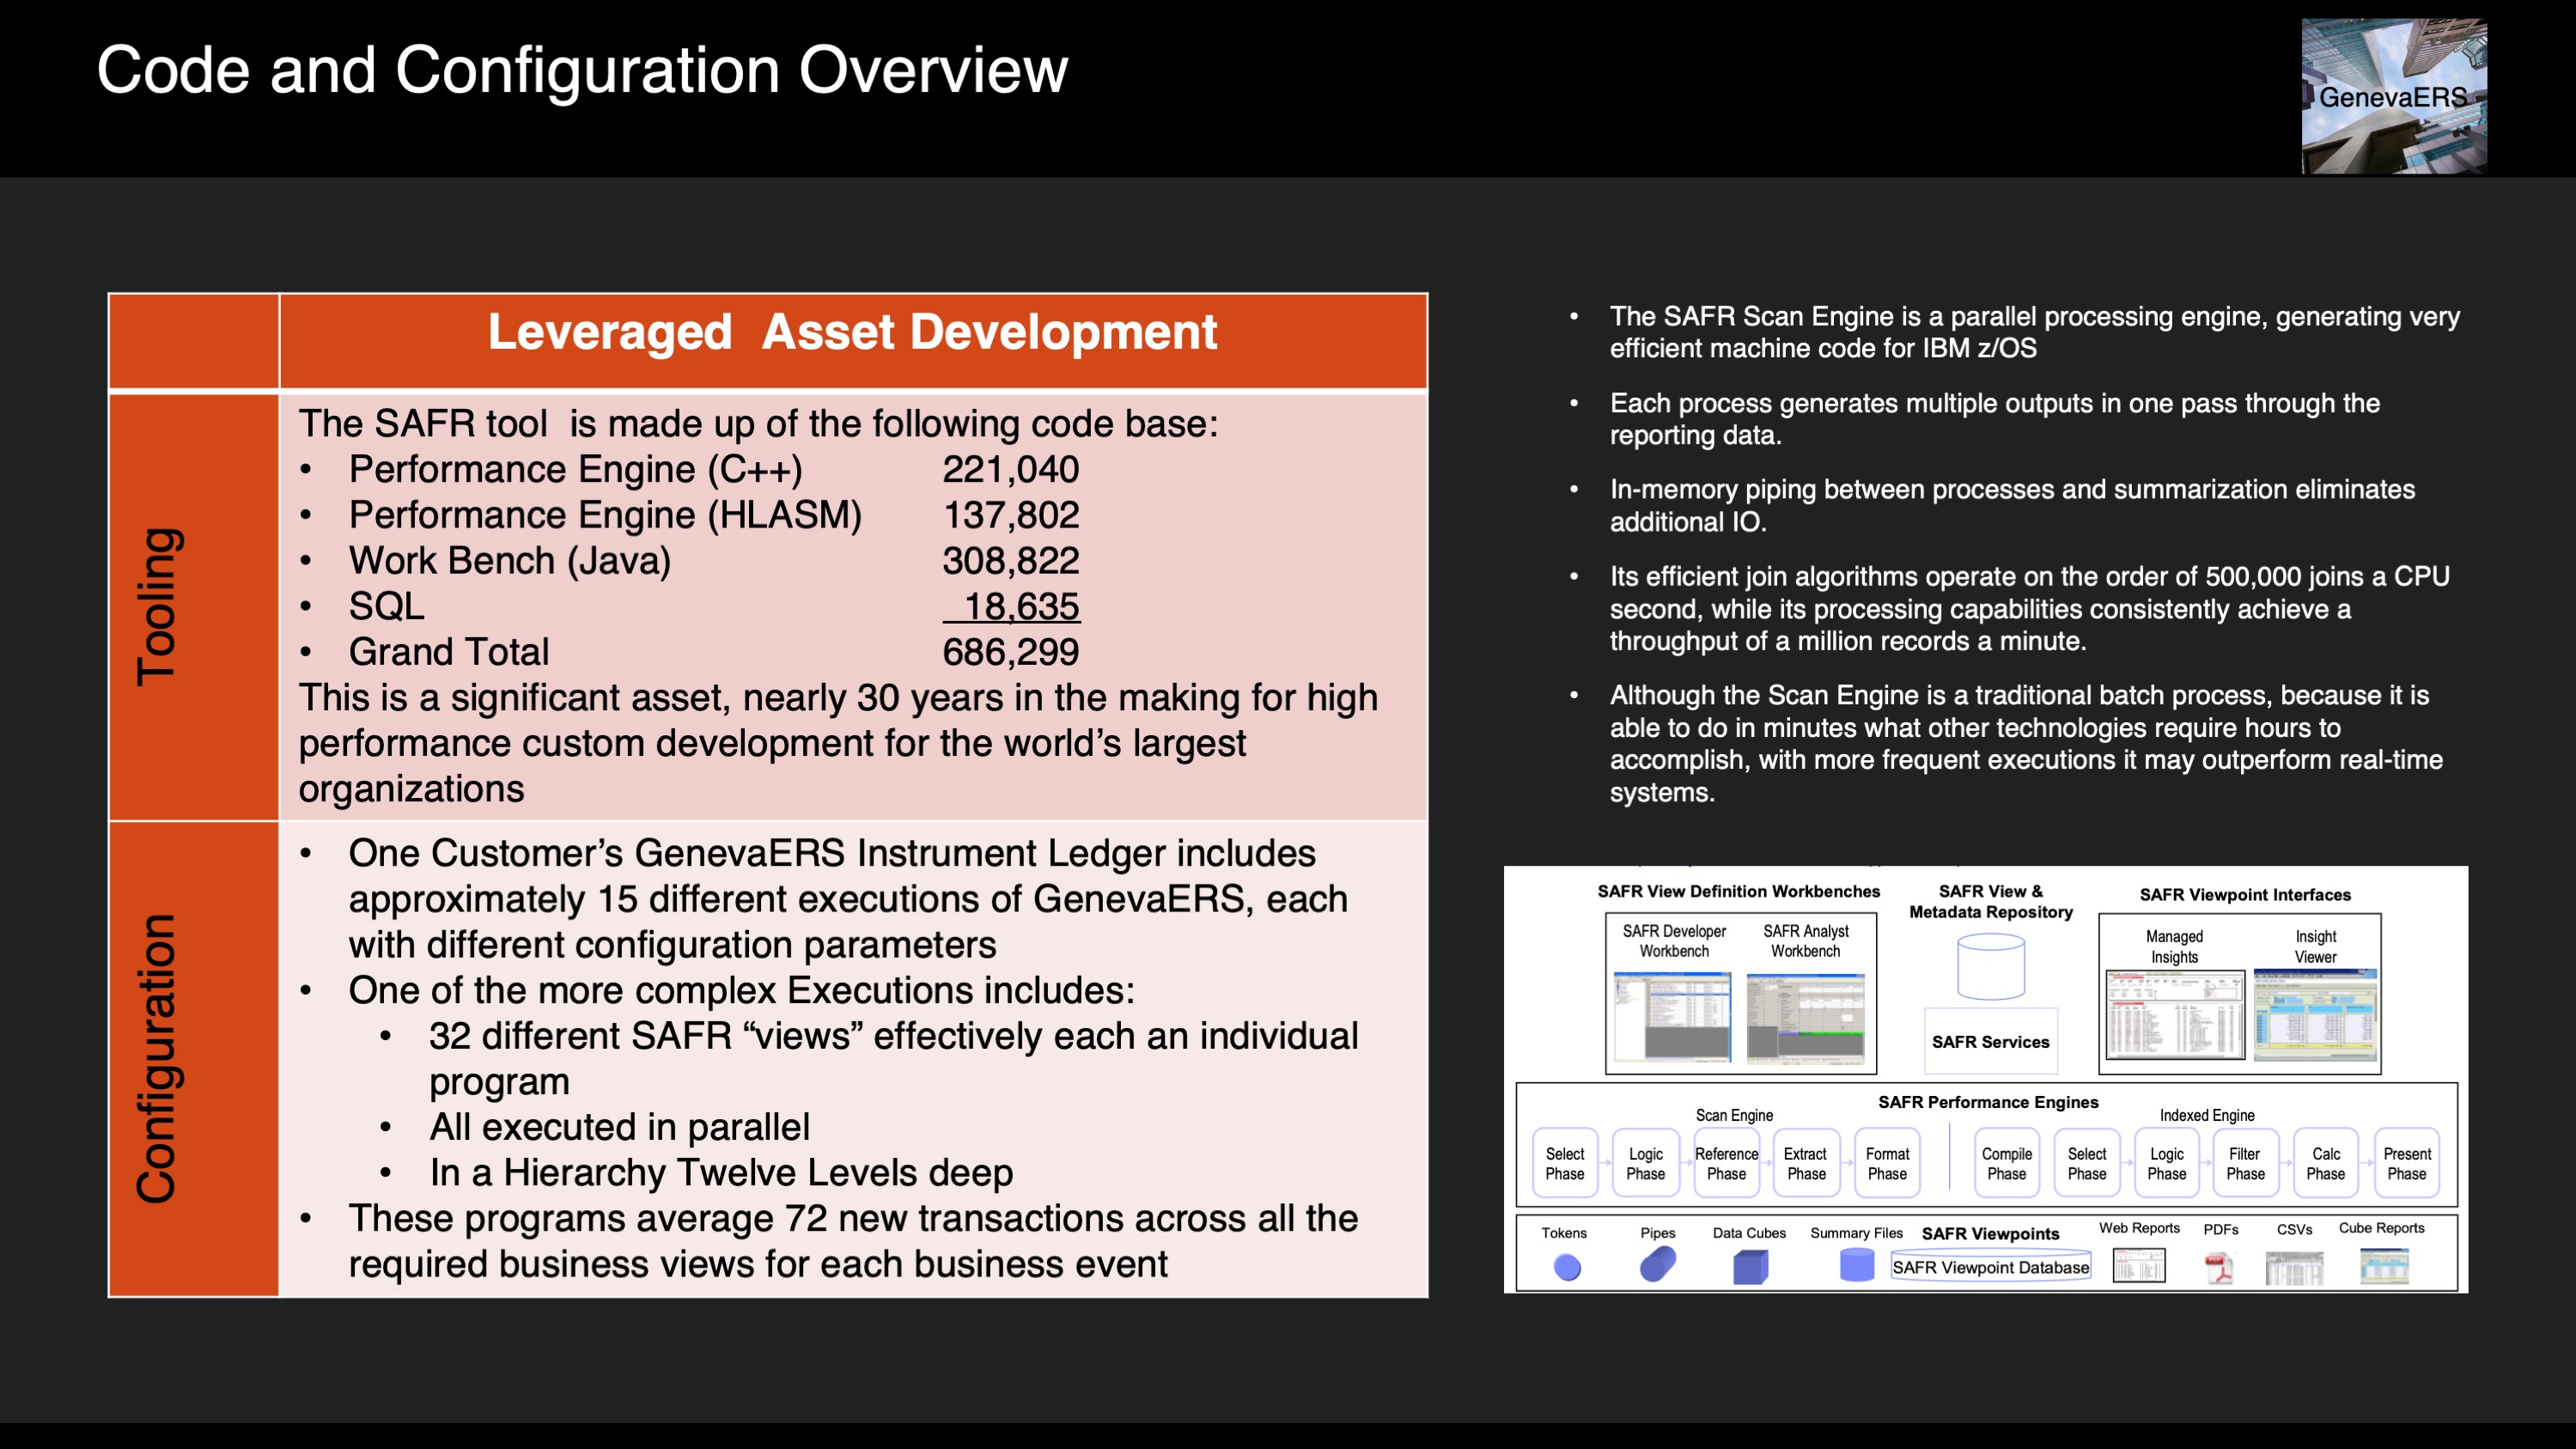Click the SAFR Analyst Workbench screenshot
Image resolution: width=2576 pixels, height=1449 pixels.
tap(1805, 1017)
